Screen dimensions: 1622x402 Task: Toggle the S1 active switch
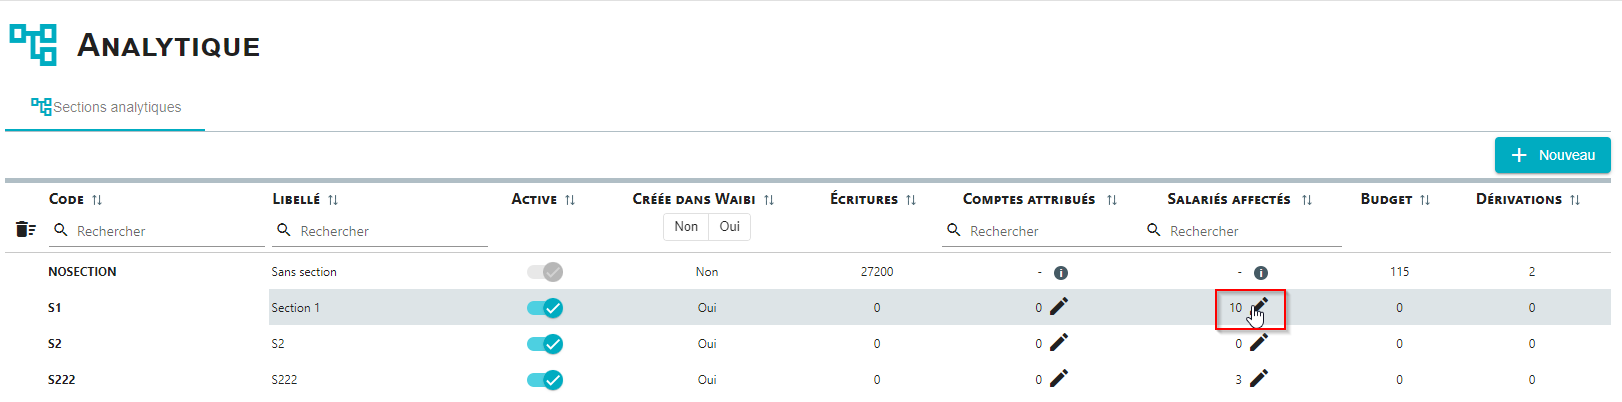[545, 308]
